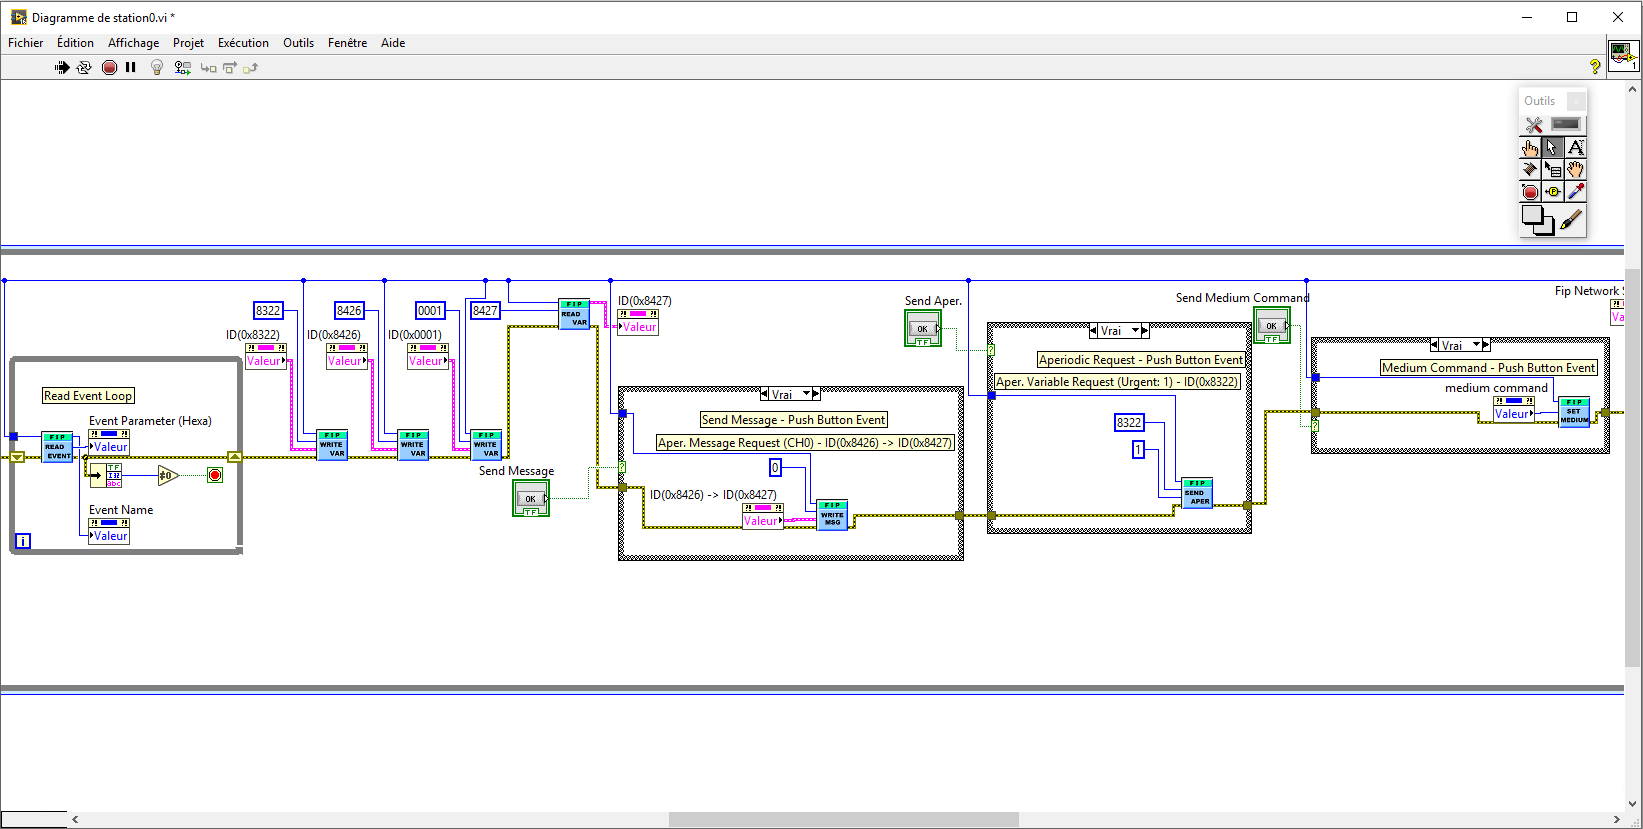Abort execution with the red stop button

pyautogui.click(x=109, y=68)
